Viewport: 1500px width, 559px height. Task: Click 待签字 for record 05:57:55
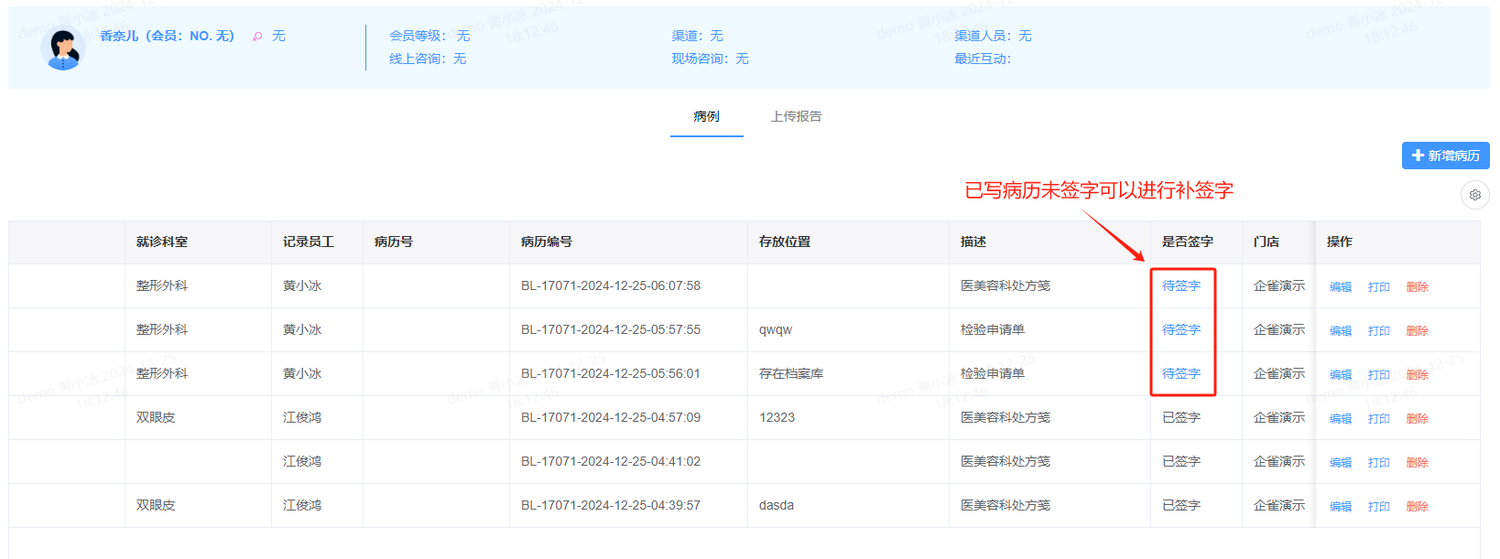1181,330
